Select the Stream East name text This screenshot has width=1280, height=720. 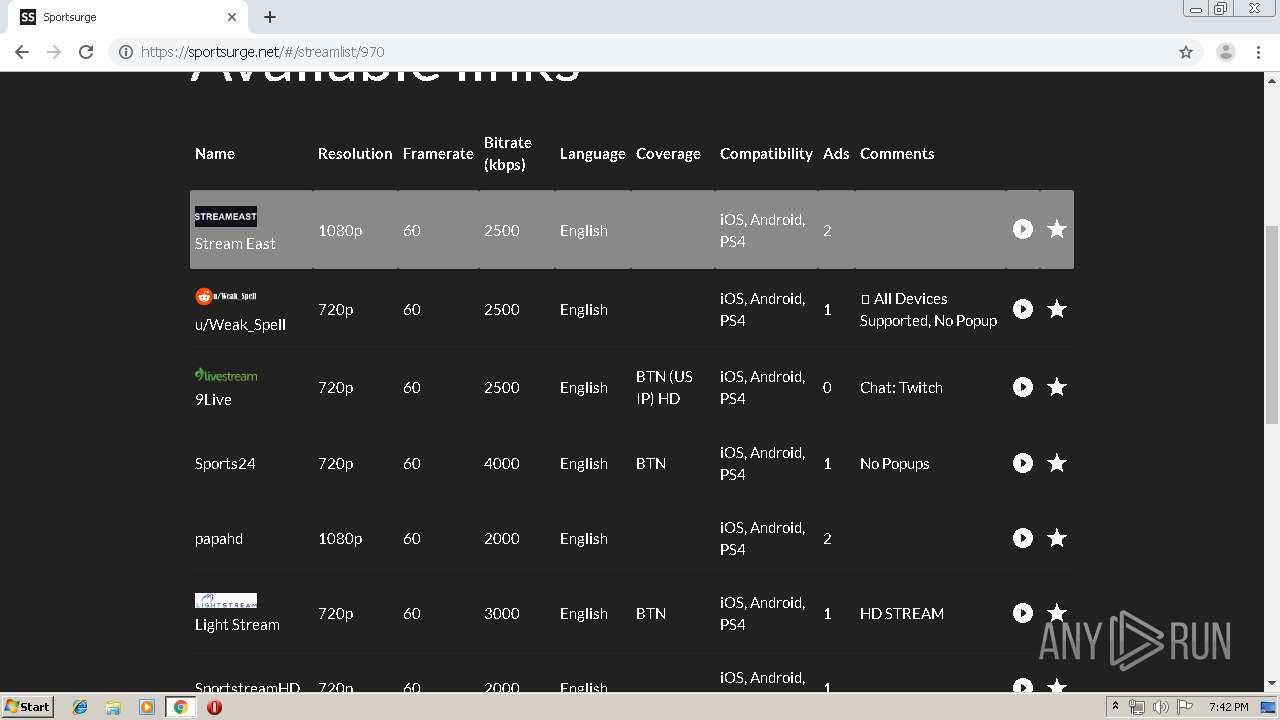pyautogui.click(x=235, y=243)
